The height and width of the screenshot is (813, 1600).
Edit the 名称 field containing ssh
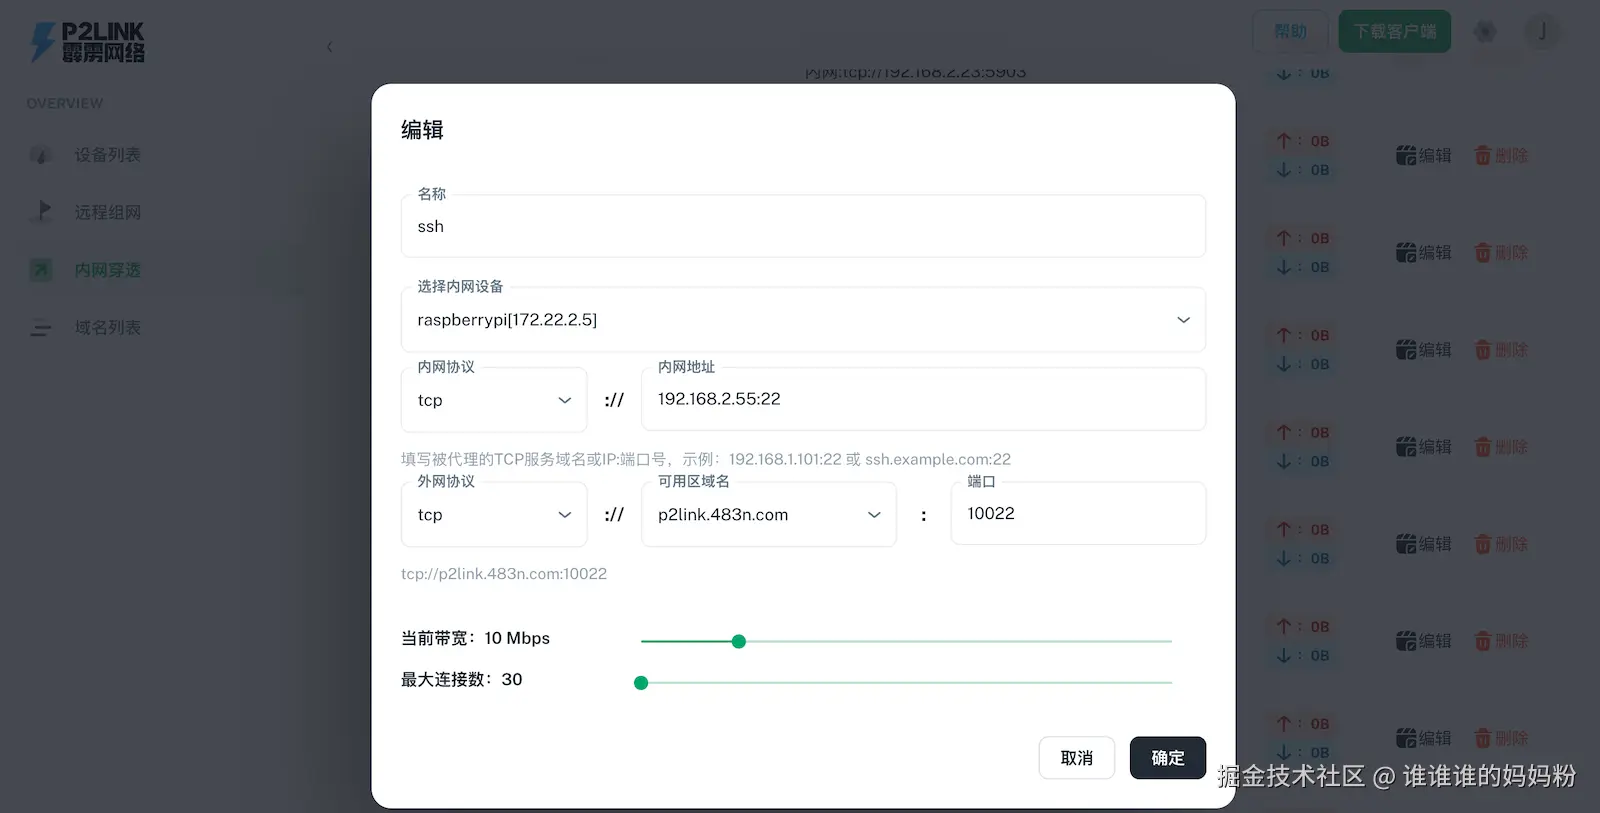(803, 226)
